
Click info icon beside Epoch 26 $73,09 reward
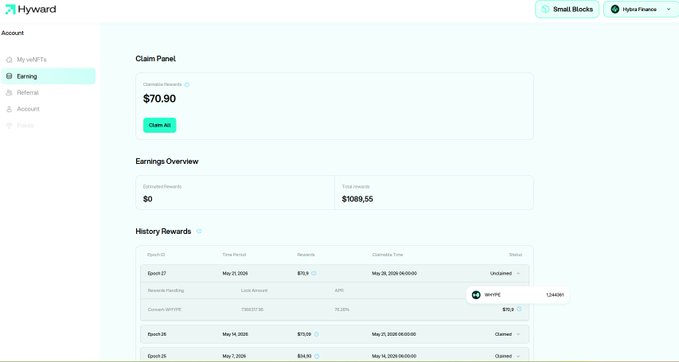(316, 334)
